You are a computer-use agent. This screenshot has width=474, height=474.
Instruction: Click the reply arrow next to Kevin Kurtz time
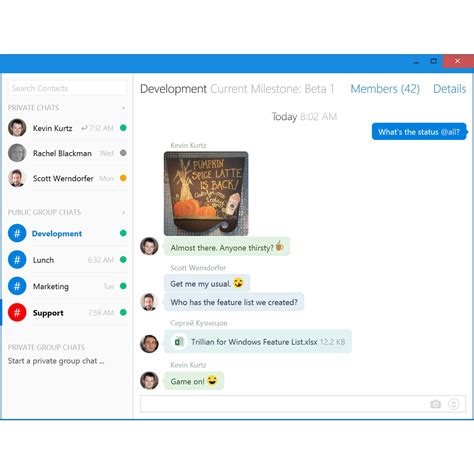point(84,128)
